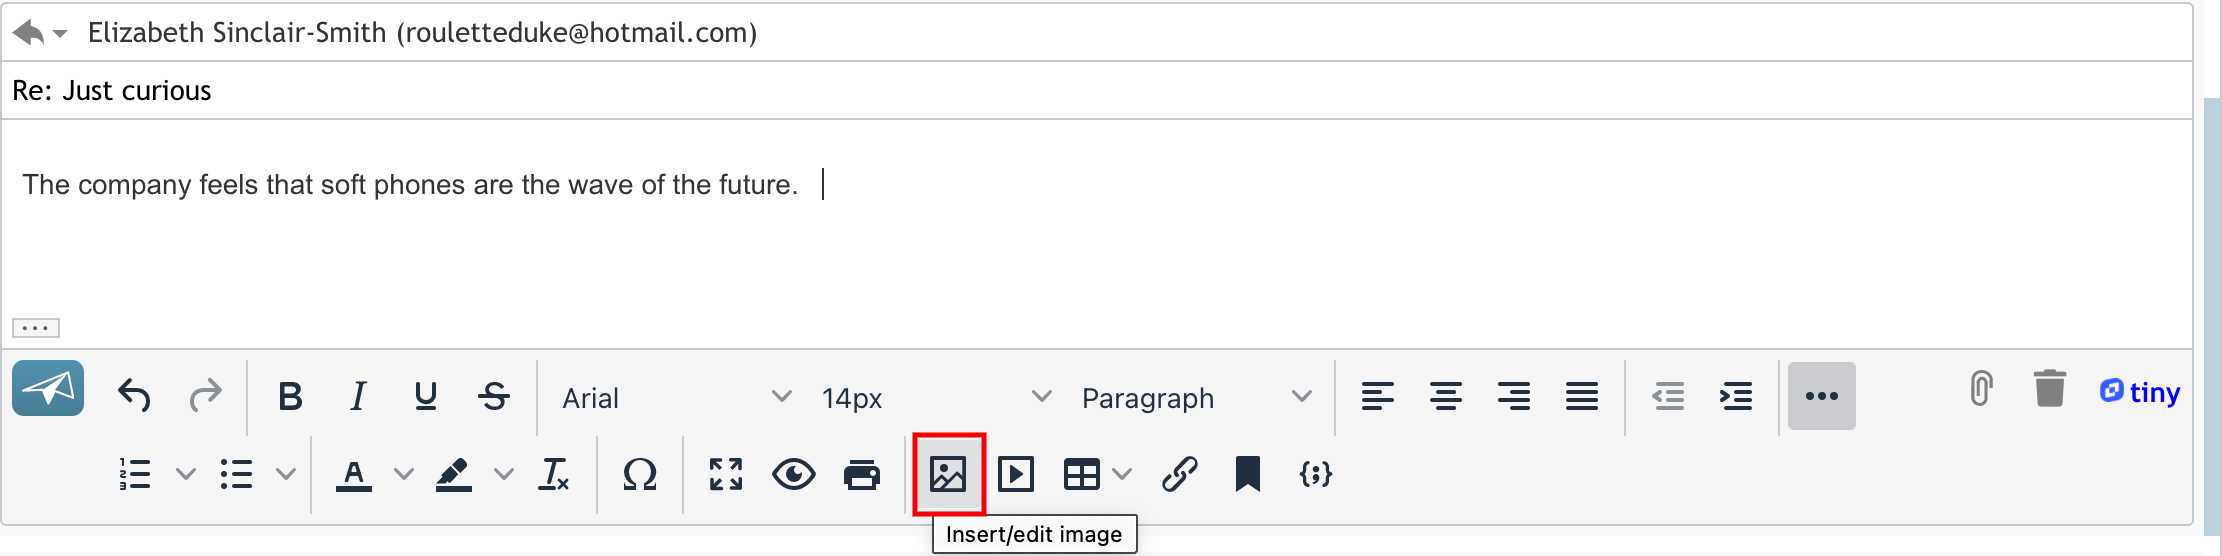Toggle italic formatting
2222x556 pixels.
click(358, 397)
